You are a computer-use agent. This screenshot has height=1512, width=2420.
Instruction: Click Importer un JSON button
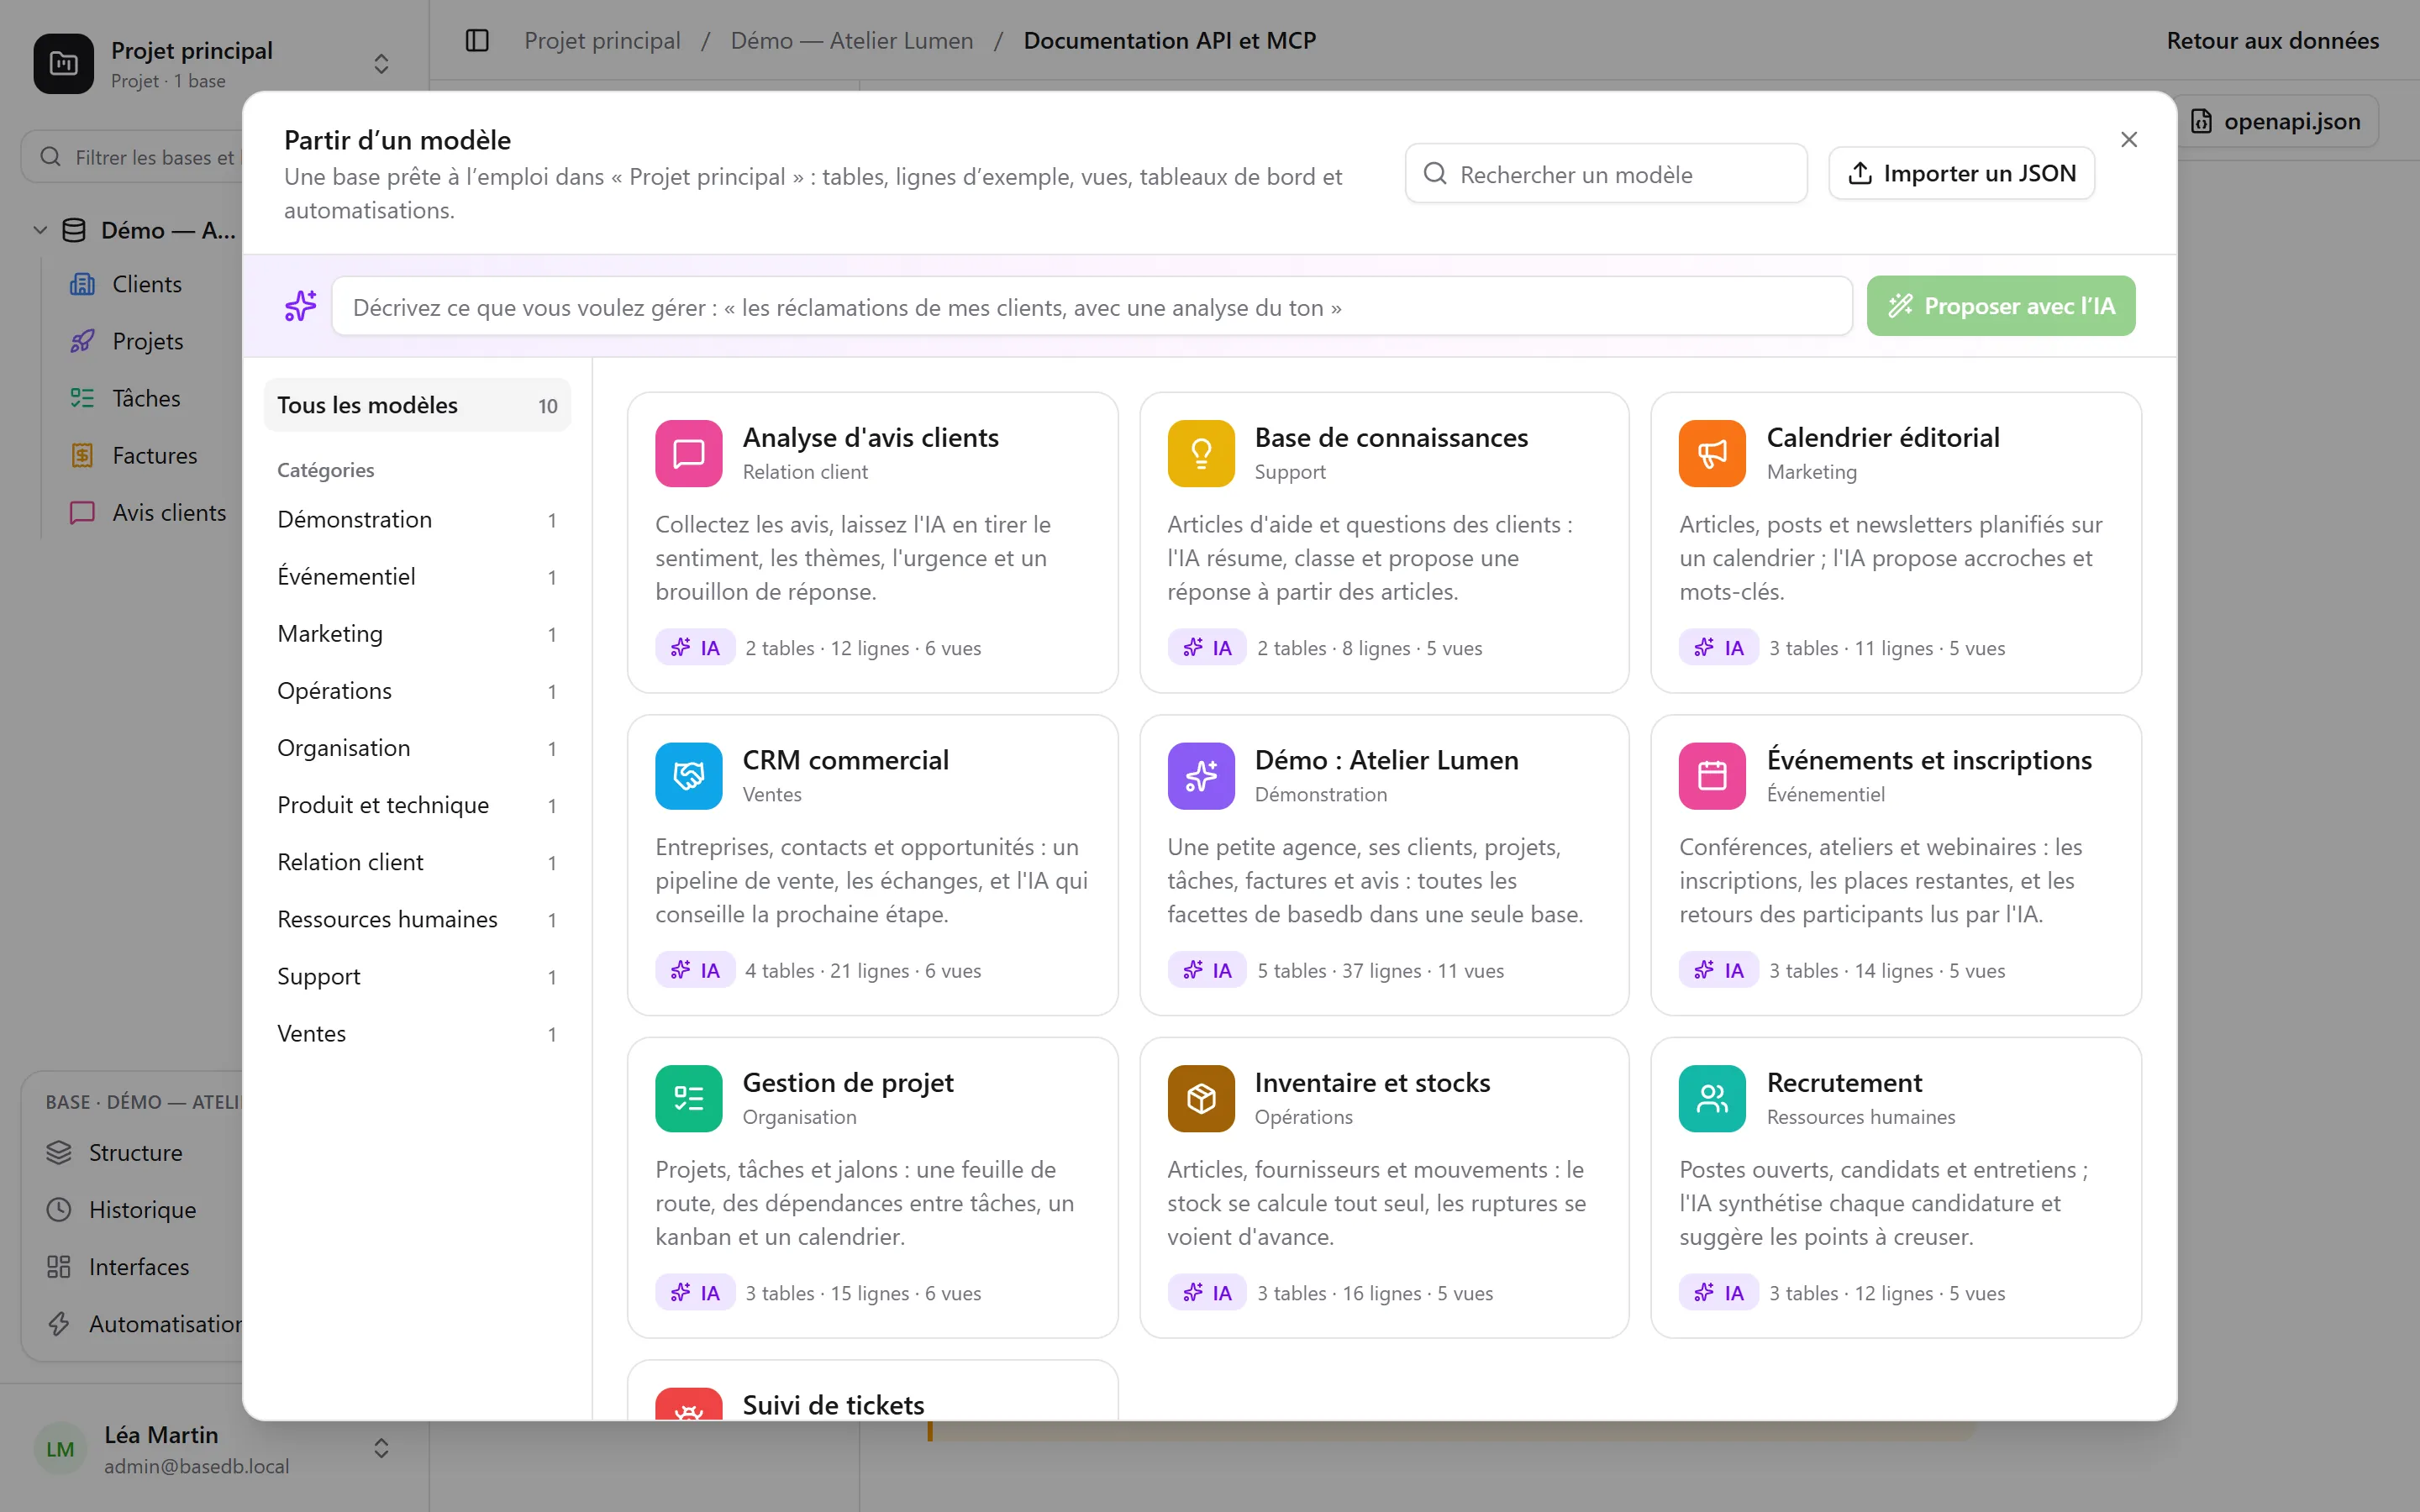1961,173
